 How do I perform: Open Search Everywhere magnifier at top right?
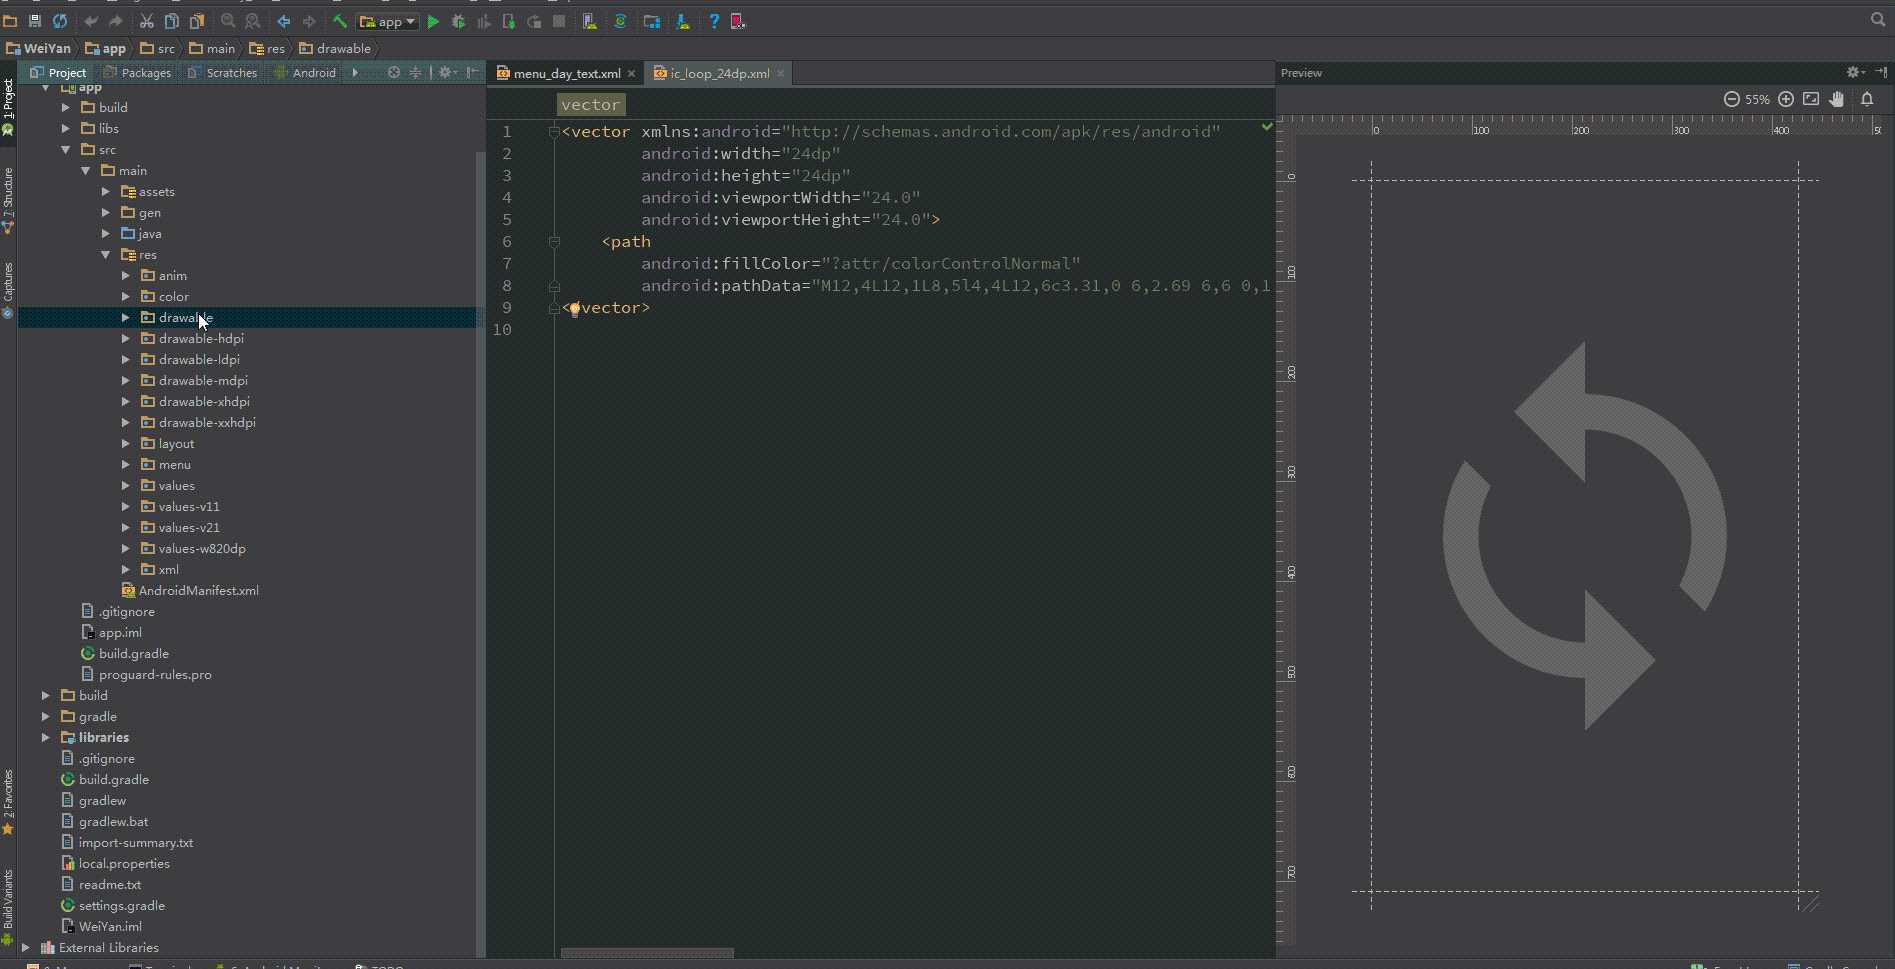tap(1878, 20)
